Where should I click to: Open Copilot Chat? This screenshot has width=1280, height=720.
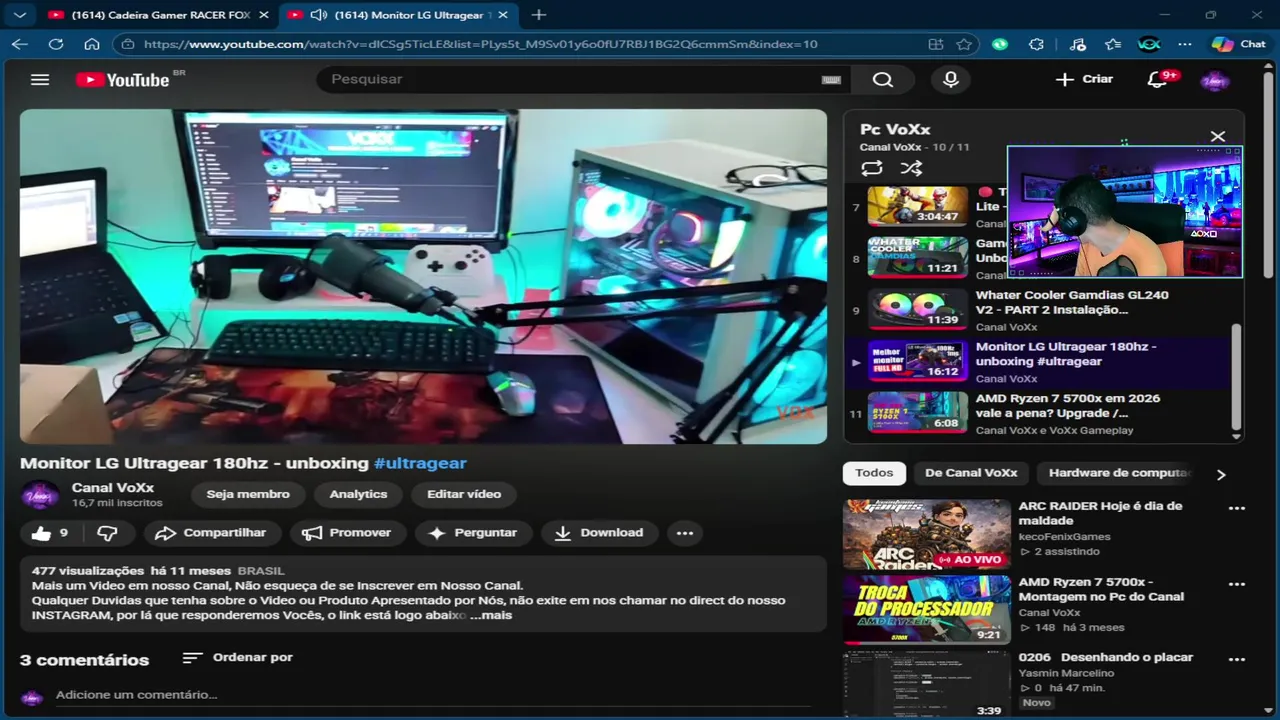[x=1238, y=44]
